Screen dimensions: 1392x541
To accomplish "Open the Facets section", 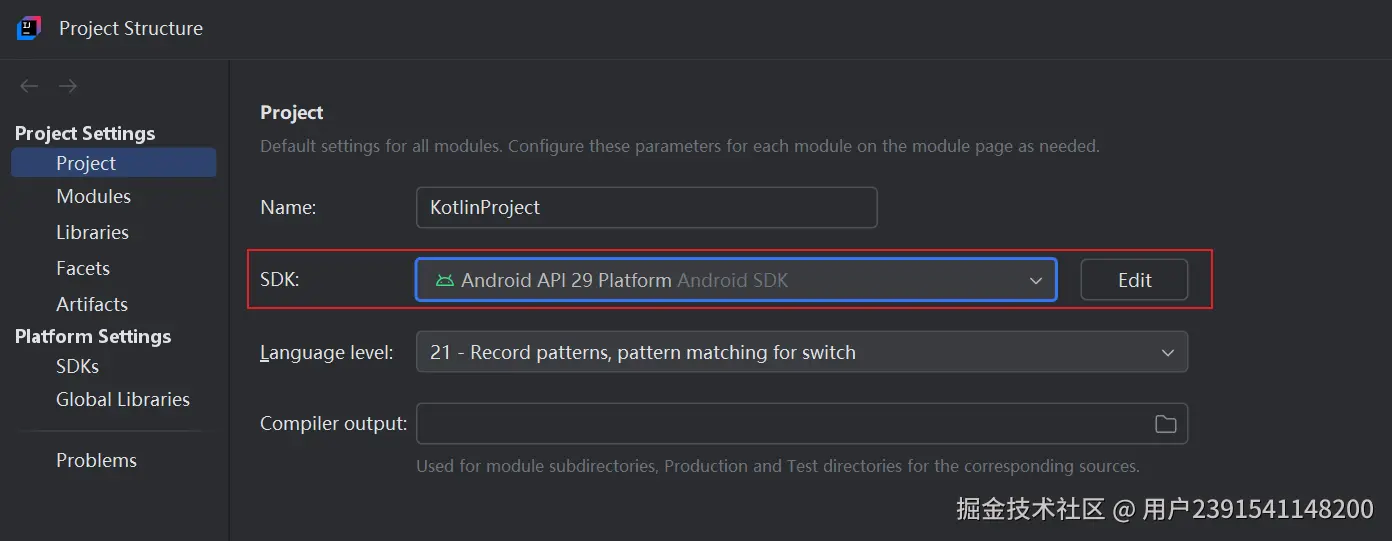I will (83, 268).
